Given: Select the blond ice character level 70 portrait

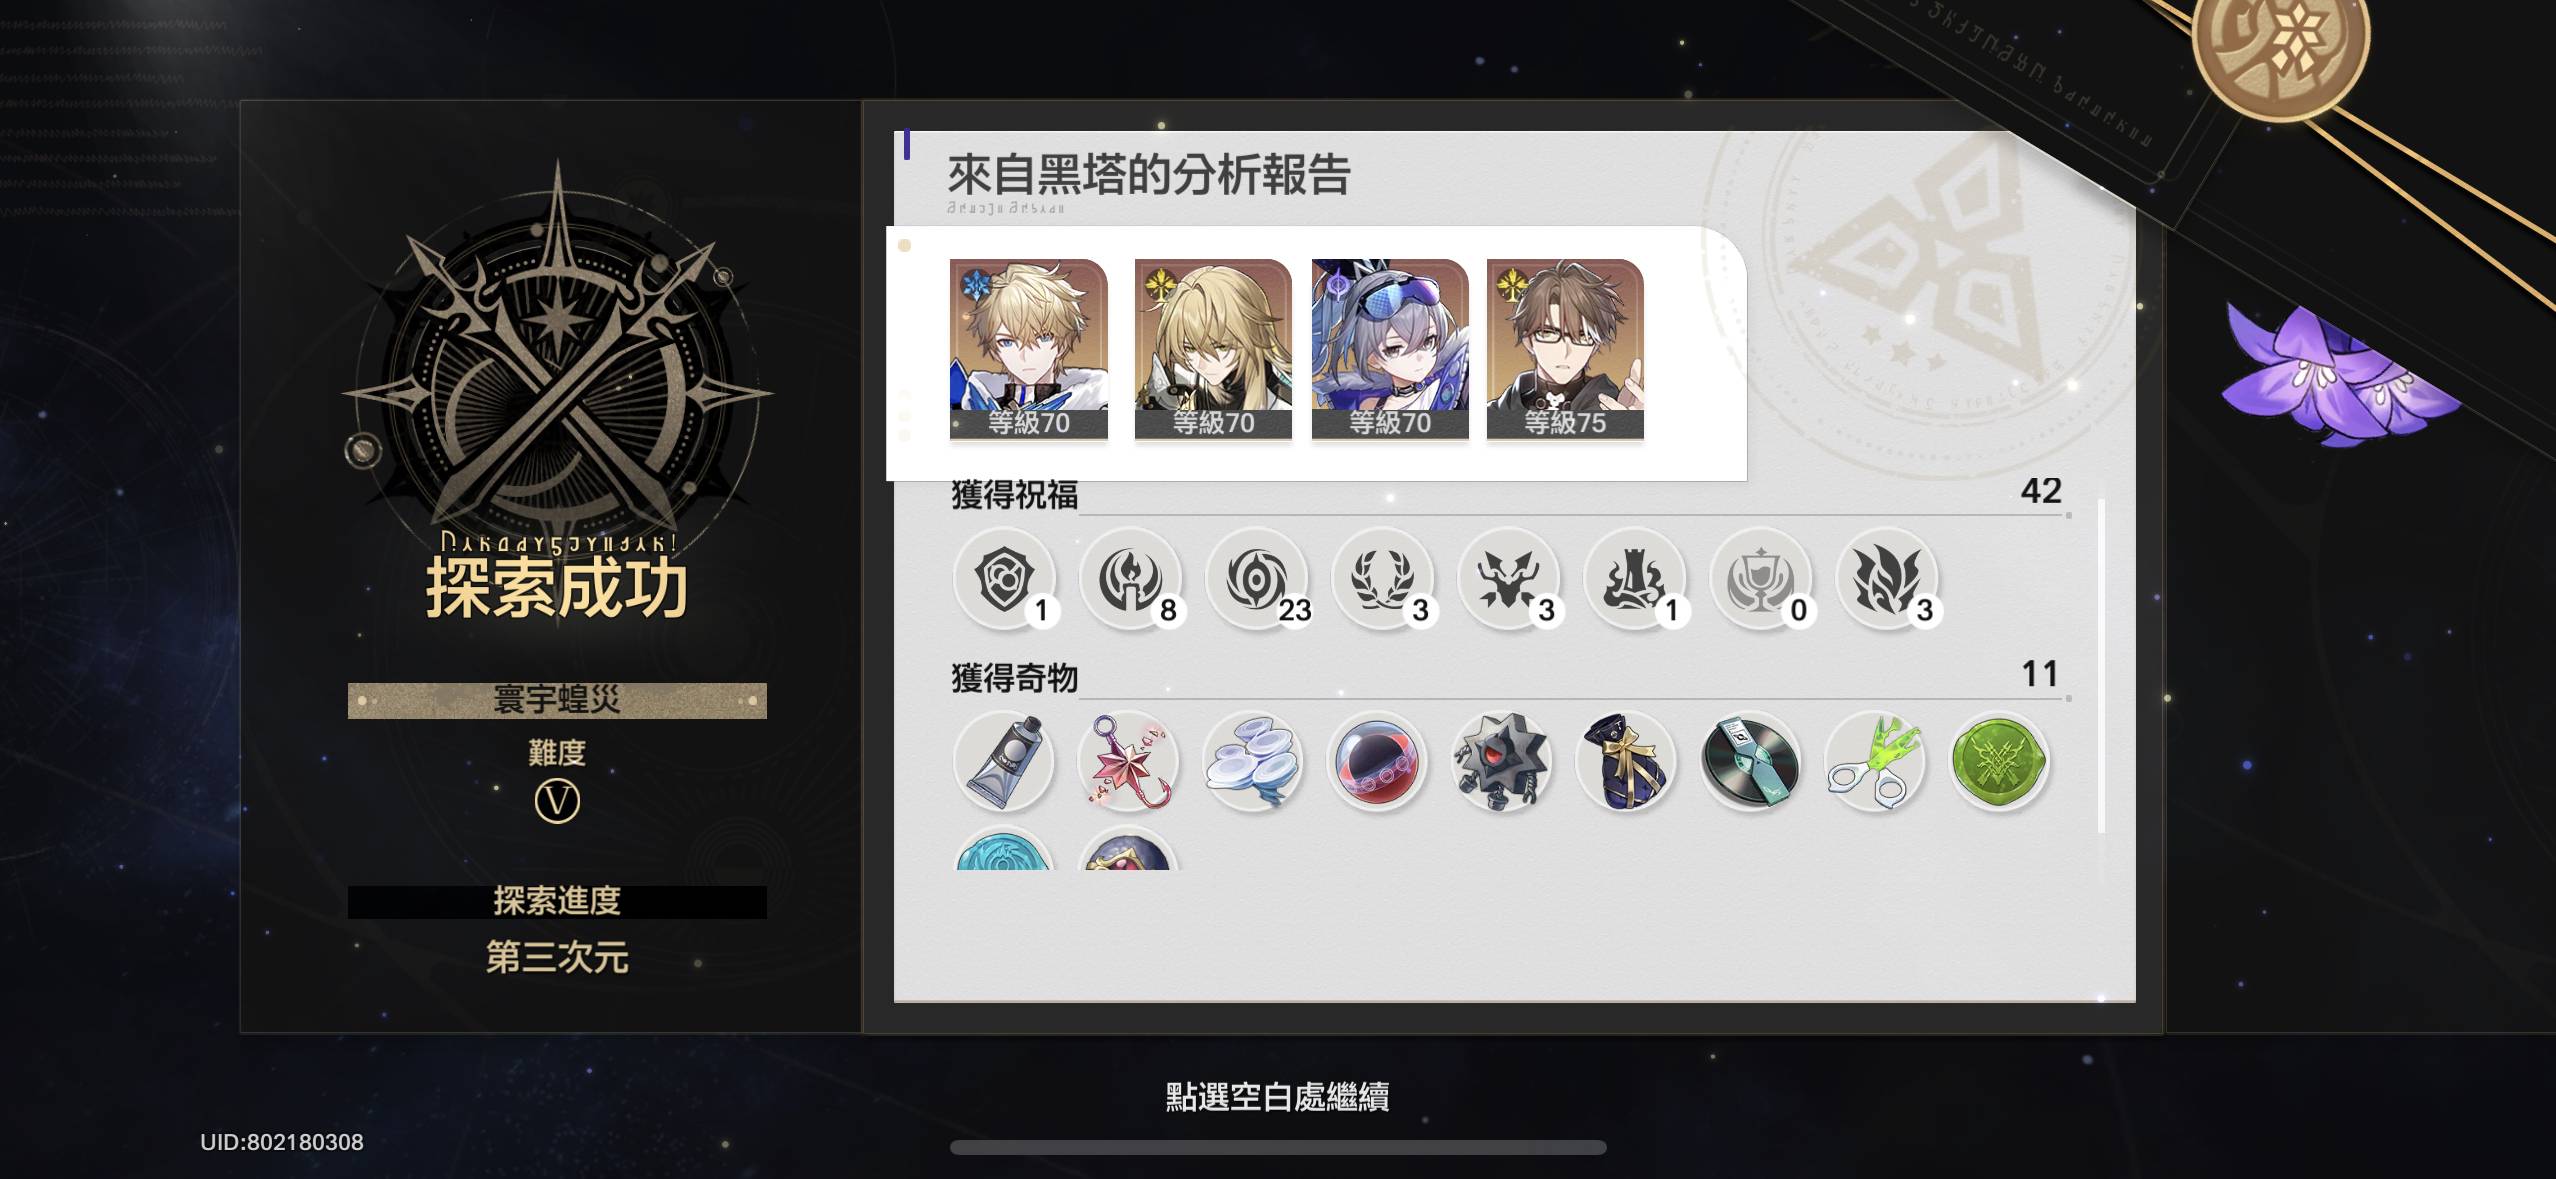Looking at the screenshot, I should 1028,349.
